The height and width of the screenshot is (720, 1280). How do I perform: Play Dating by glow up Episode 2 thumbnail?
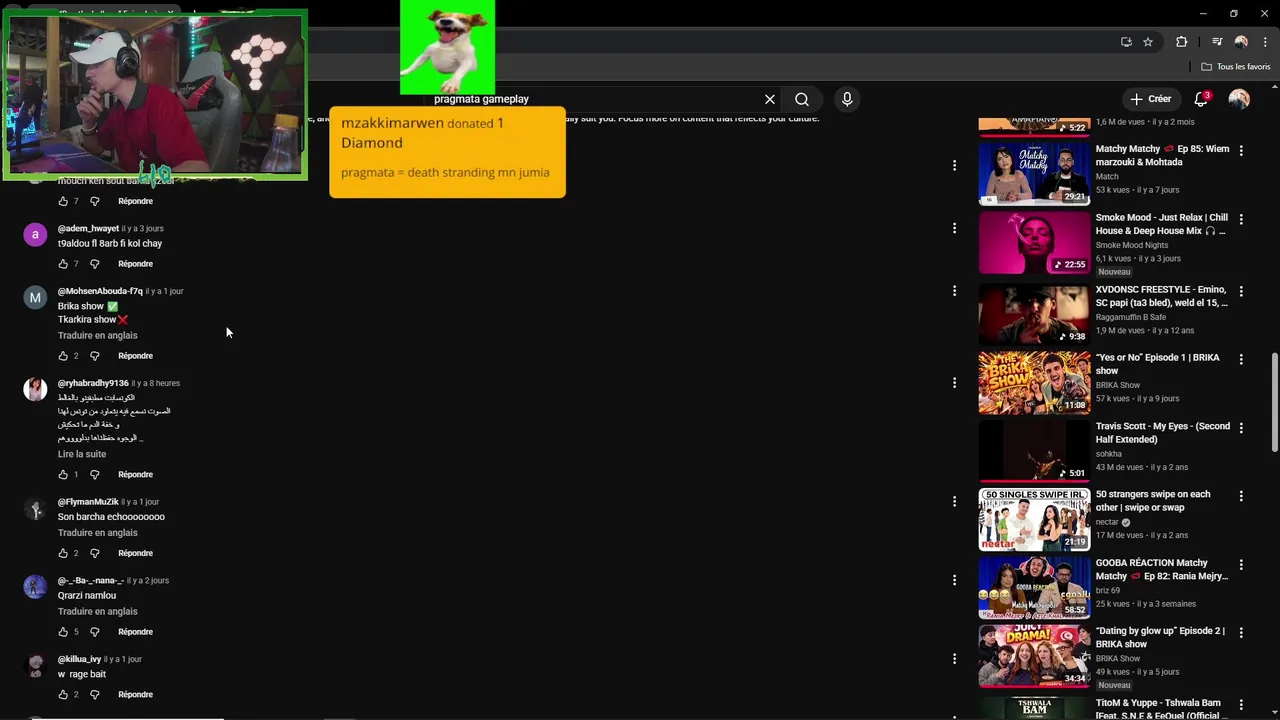tap(1034, 656)
